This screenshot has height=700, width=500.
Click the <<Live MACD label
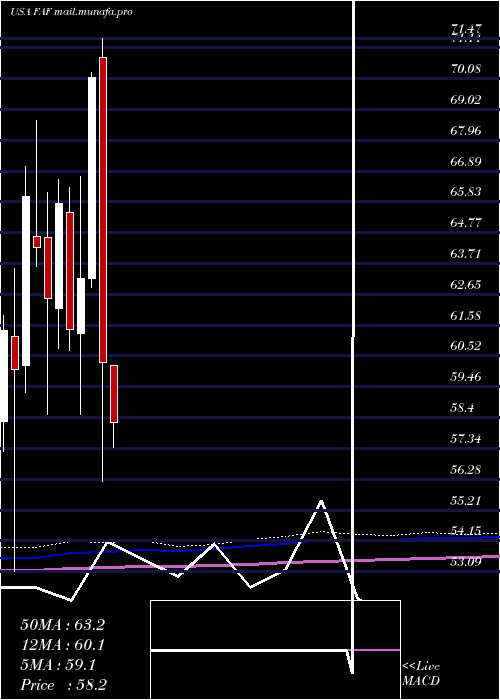(421, 674)
